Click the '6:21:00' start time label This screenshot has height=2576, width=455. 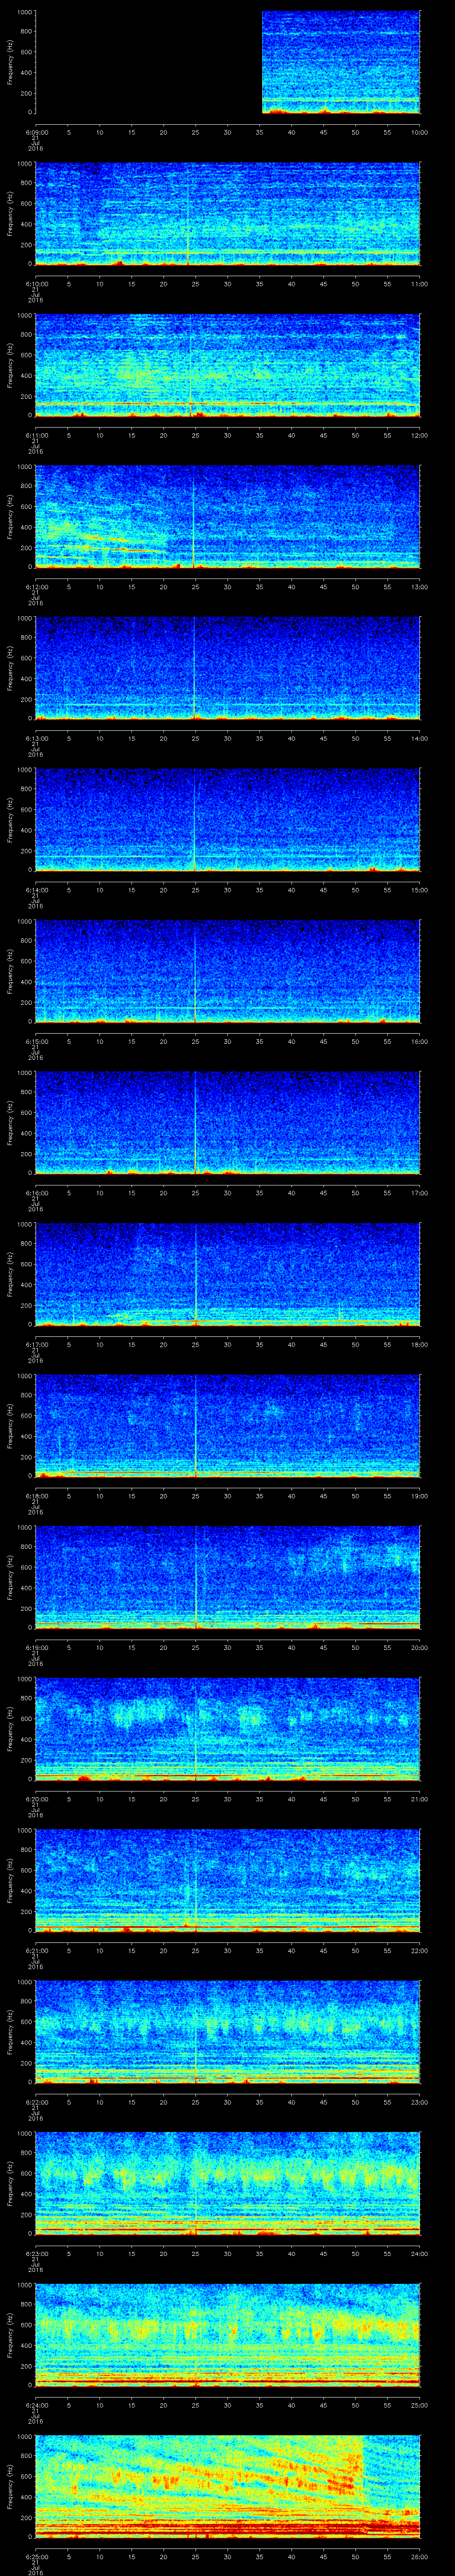36,1950
